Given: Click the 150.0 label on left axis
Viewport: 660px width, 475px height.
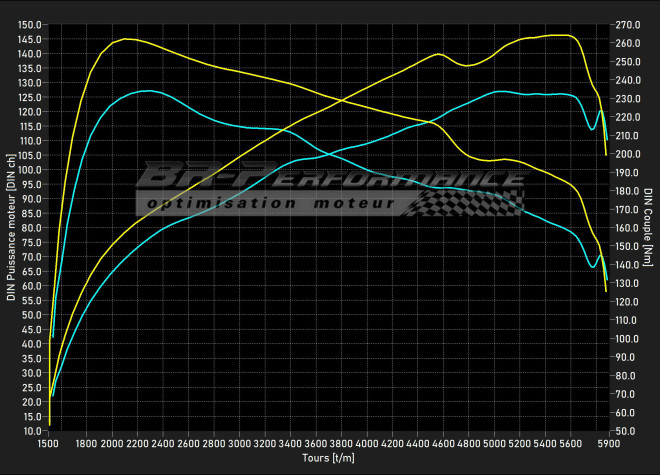Looking at the screenshot, I should (x=30, y=25).
